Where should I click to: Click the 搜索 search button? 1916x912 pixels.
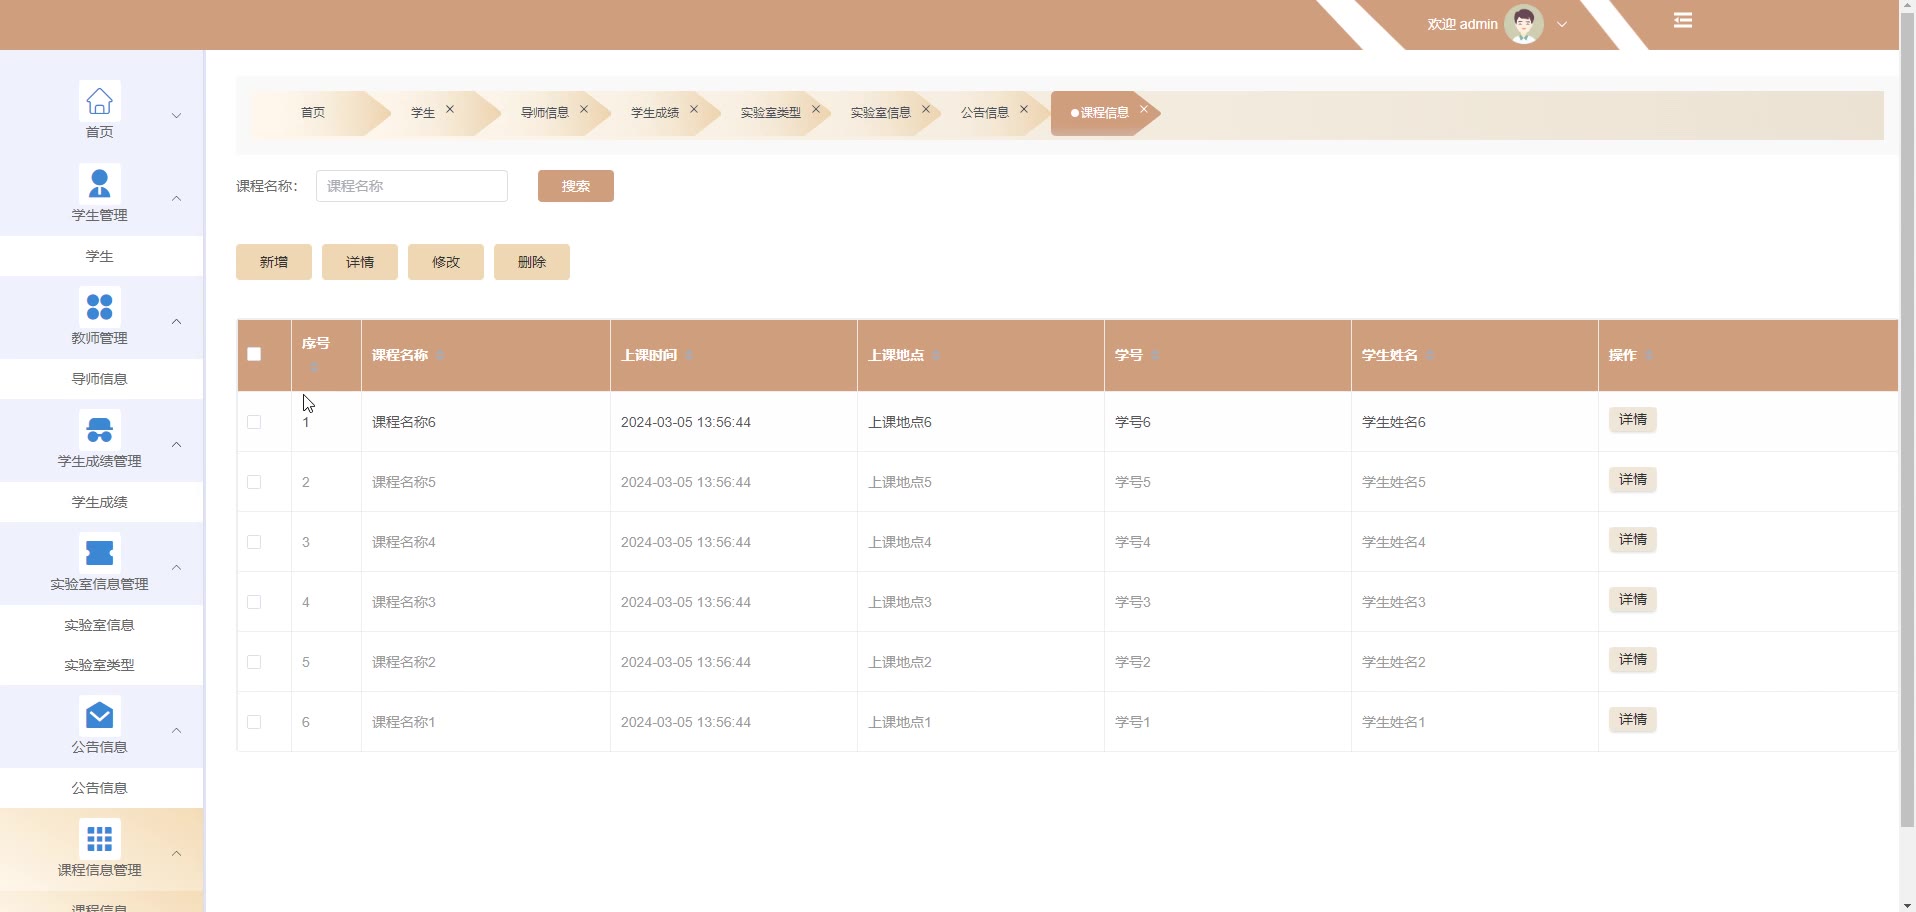click(576, 186)
